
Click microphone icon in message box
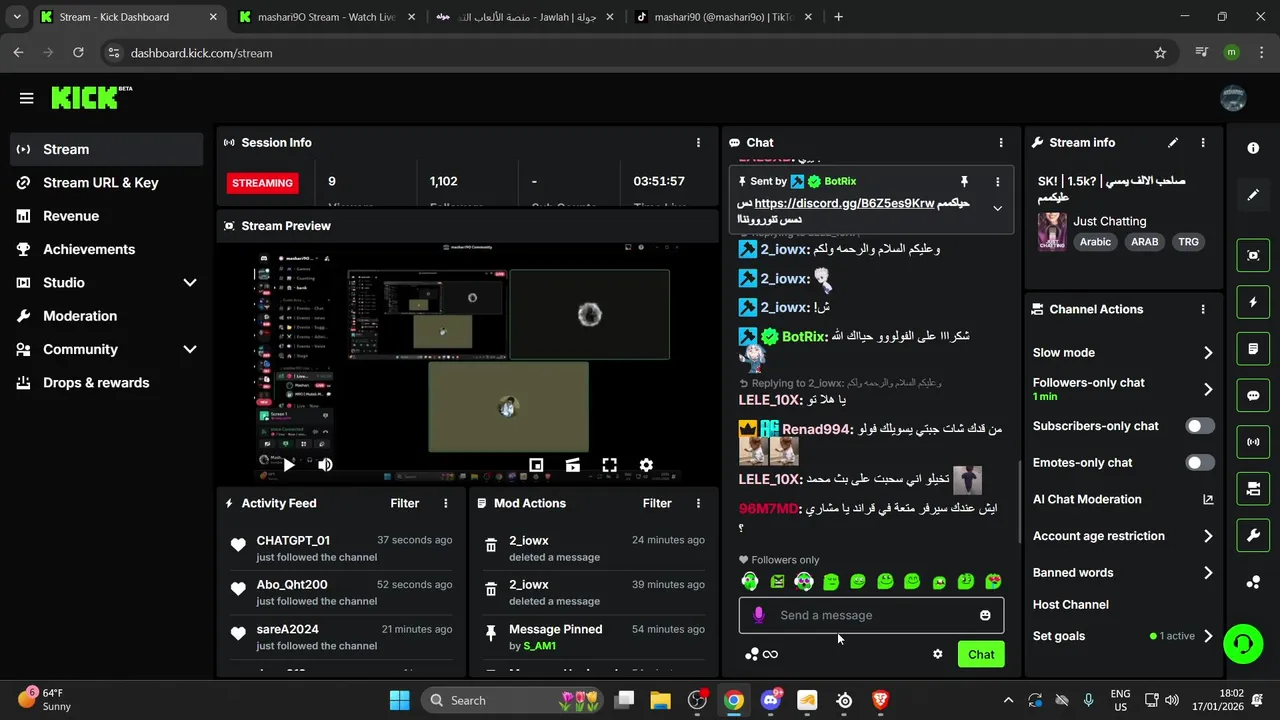(x=759, y=615)
